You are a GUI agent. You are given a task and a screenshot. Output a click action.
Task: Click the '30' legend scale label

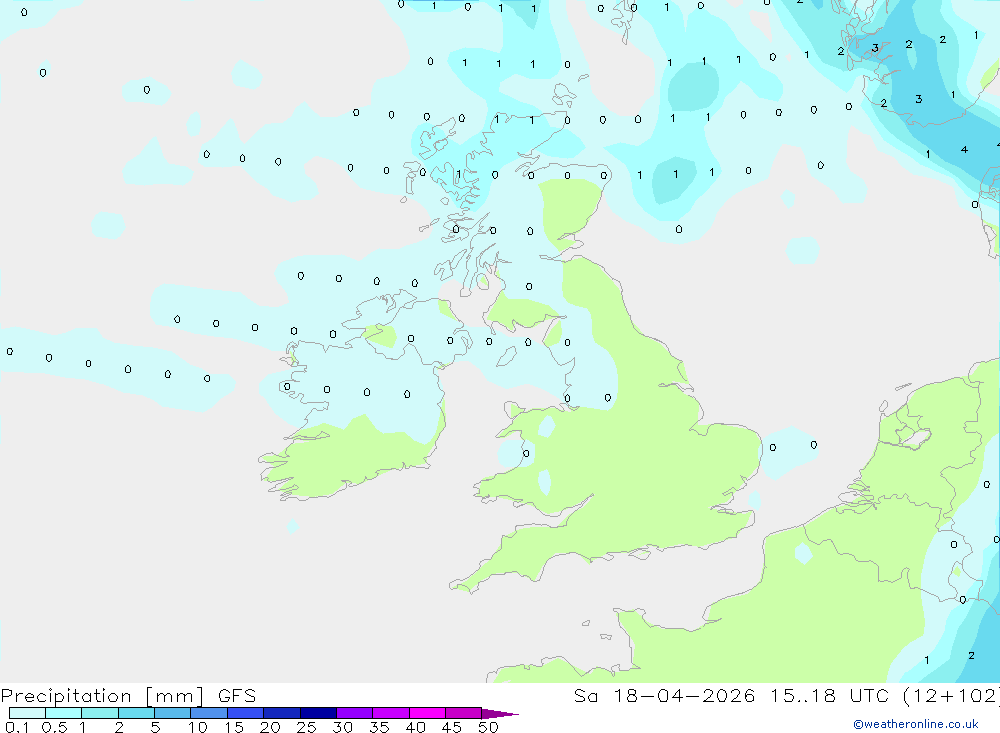click(x=342, y=727)
